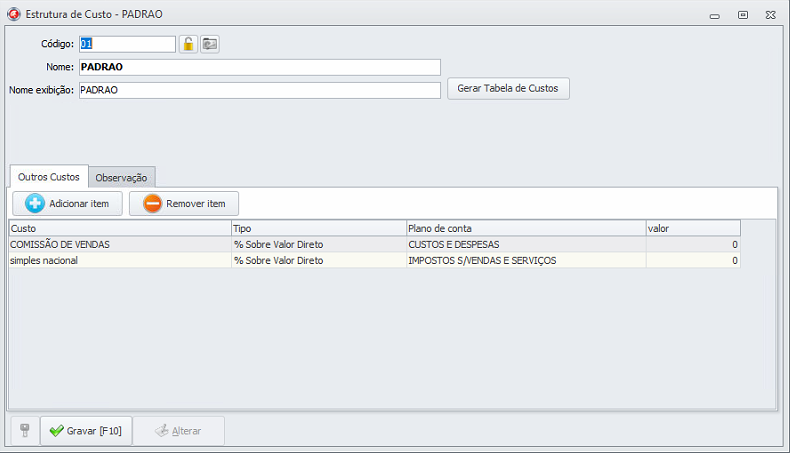
Task: Click the Plano de conta column header
Action: [x=525, y=228]
